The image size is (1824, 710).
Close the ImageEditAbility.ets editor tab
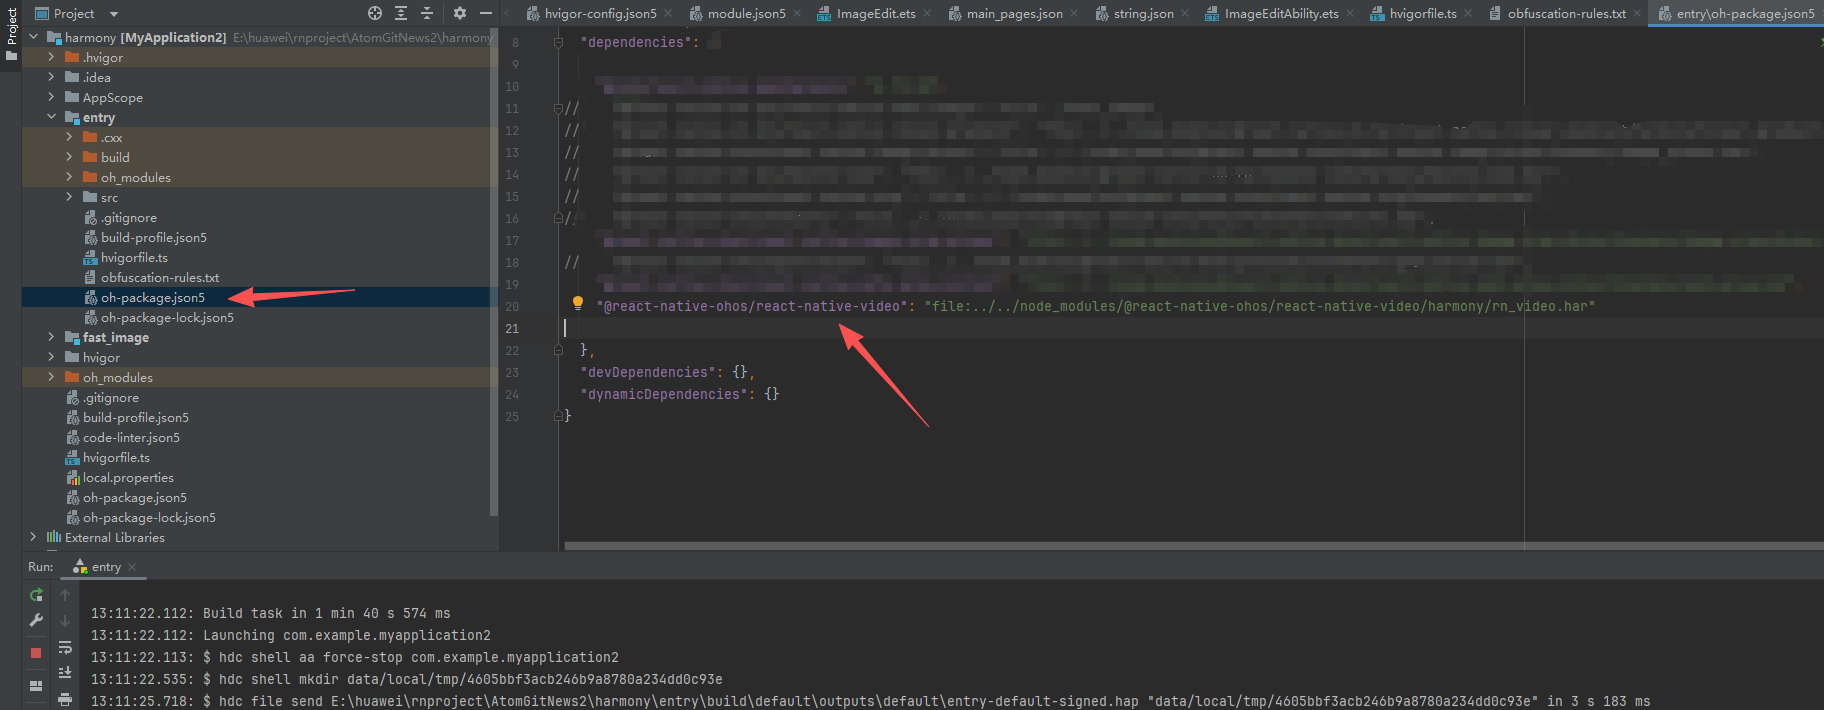click(1350, 14)
